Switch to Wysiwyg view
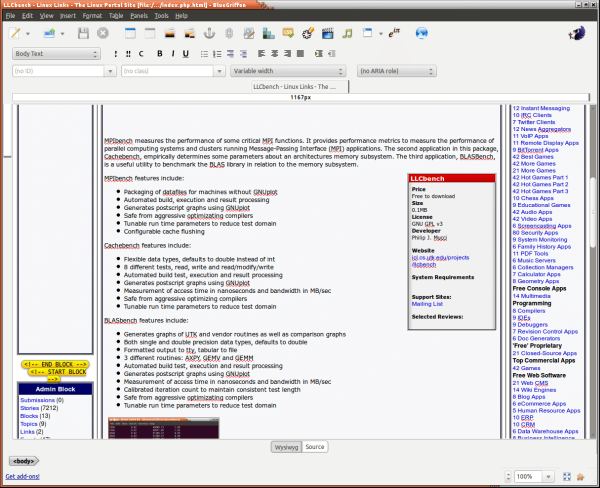This screenshot has width=600, height=488. click(x=286, y=447)
